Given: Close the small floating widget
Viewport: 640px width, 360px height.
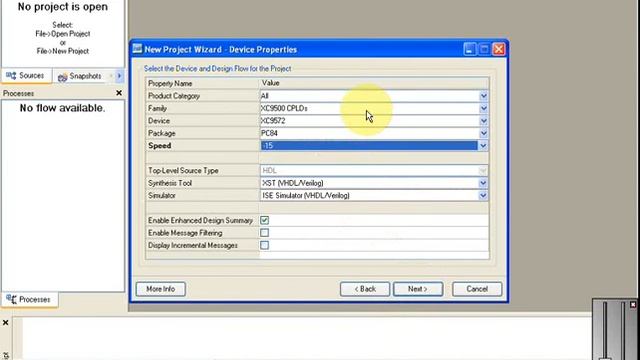Looking at the screenshot, I should [633, 305].
